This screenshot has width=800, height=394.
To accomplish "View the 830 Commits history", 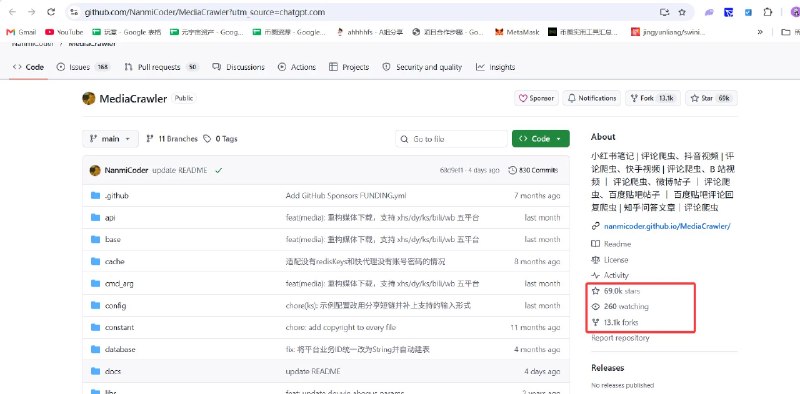I will (x=533, y=170).
